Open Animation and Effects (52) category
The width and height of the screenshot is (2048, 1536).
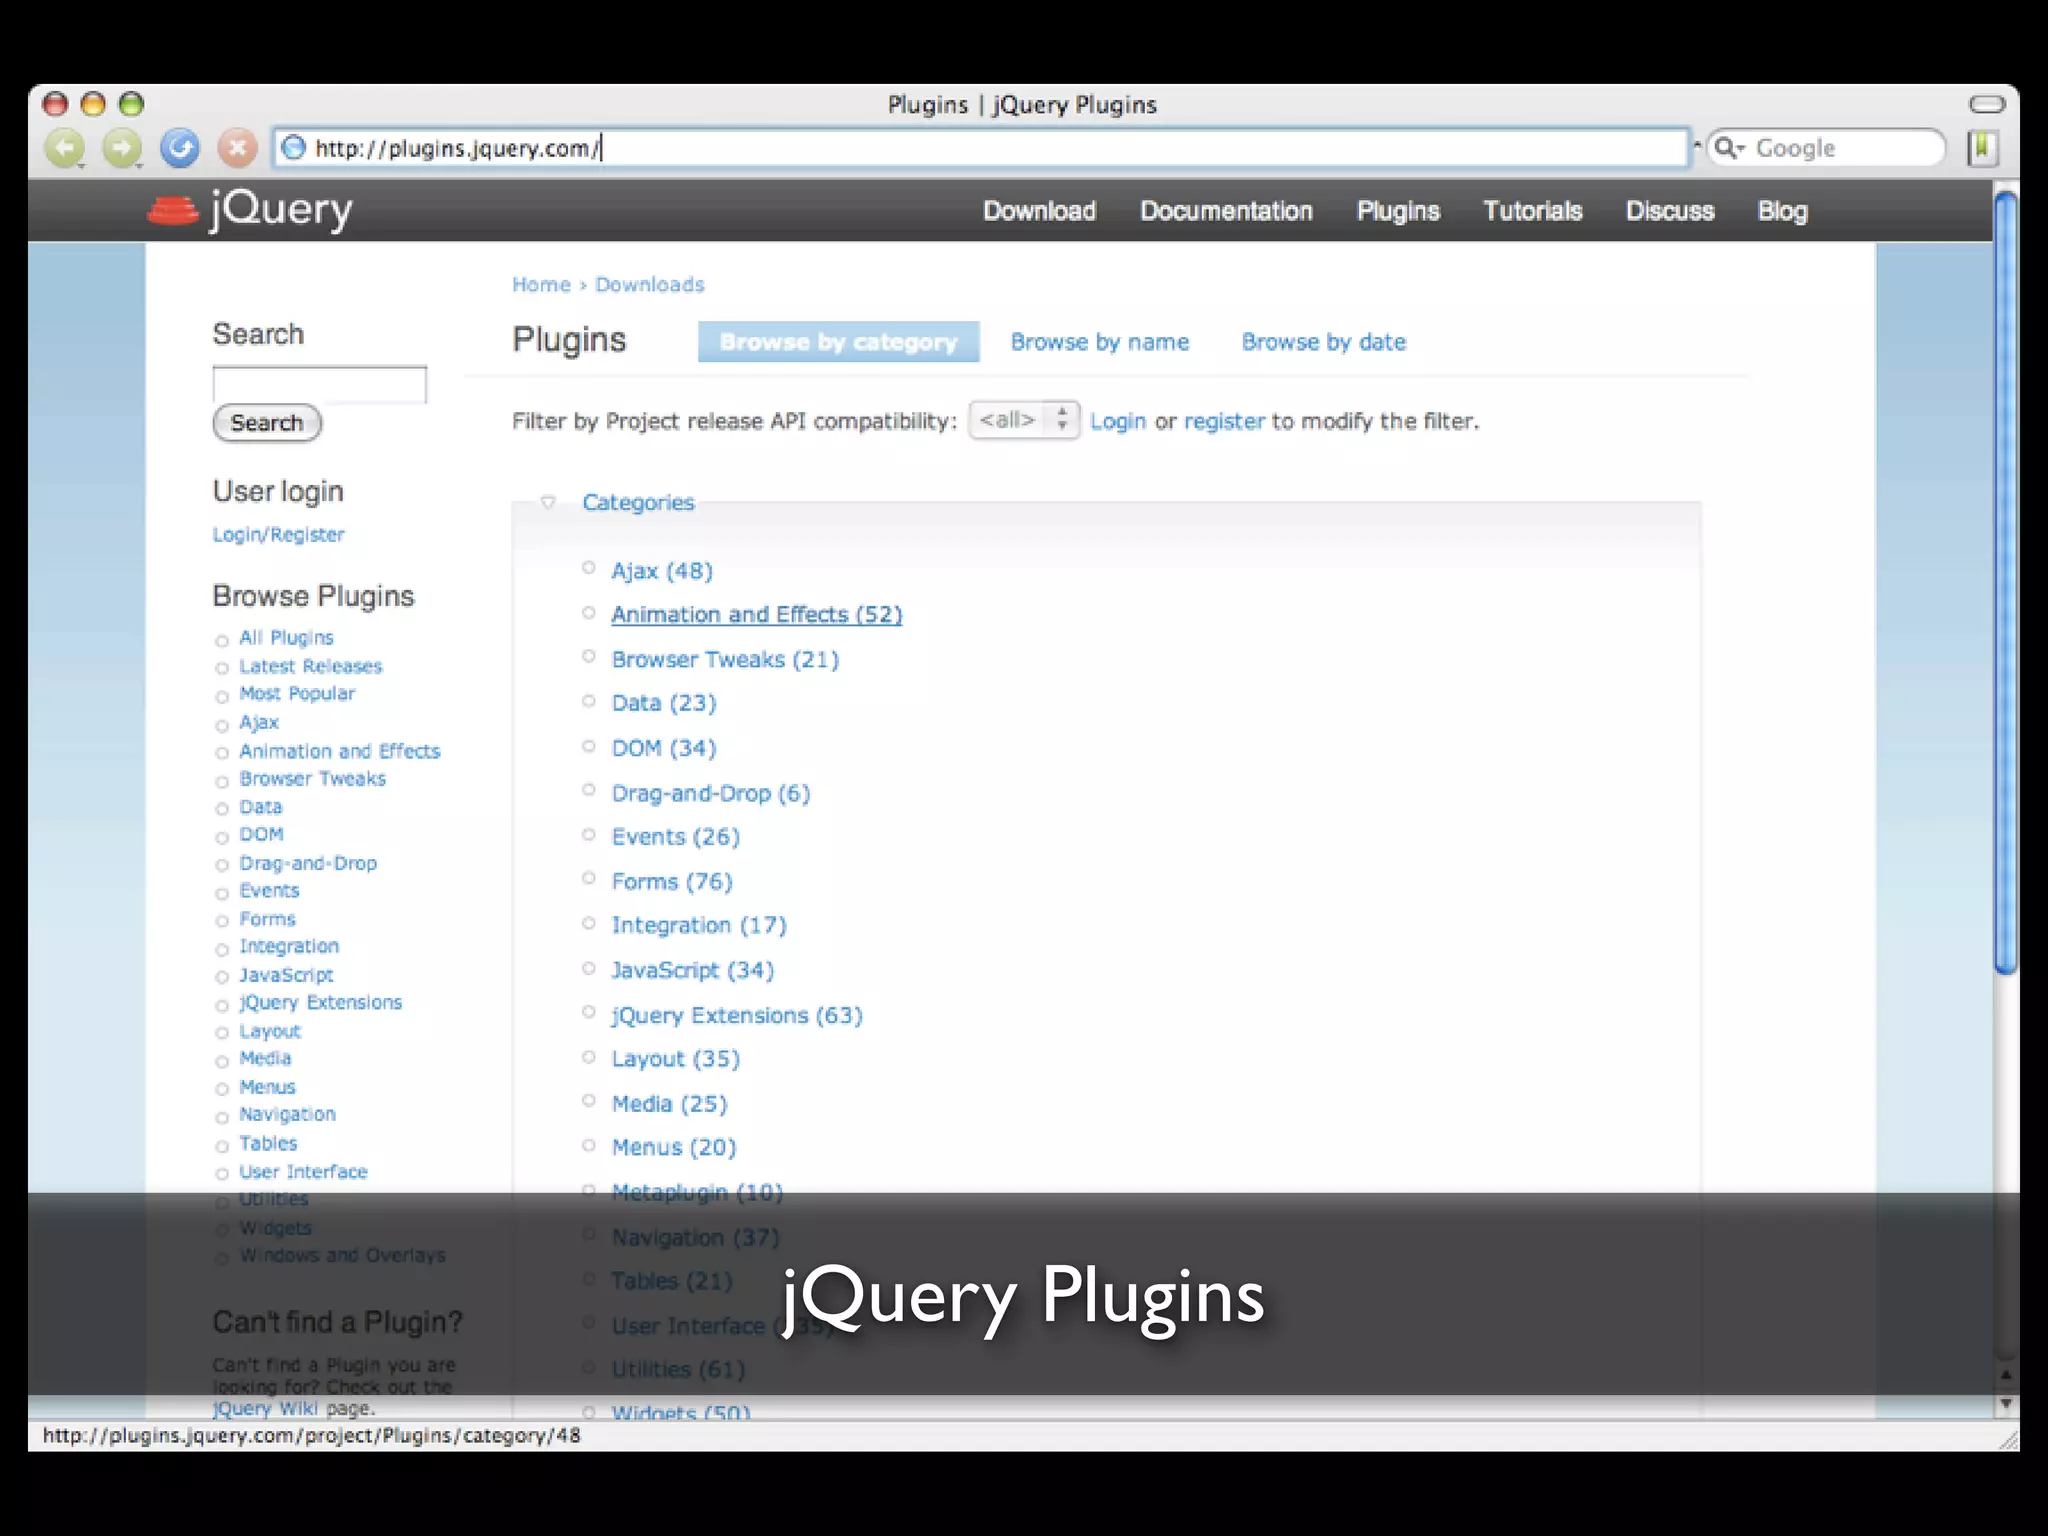pos(756,615)
